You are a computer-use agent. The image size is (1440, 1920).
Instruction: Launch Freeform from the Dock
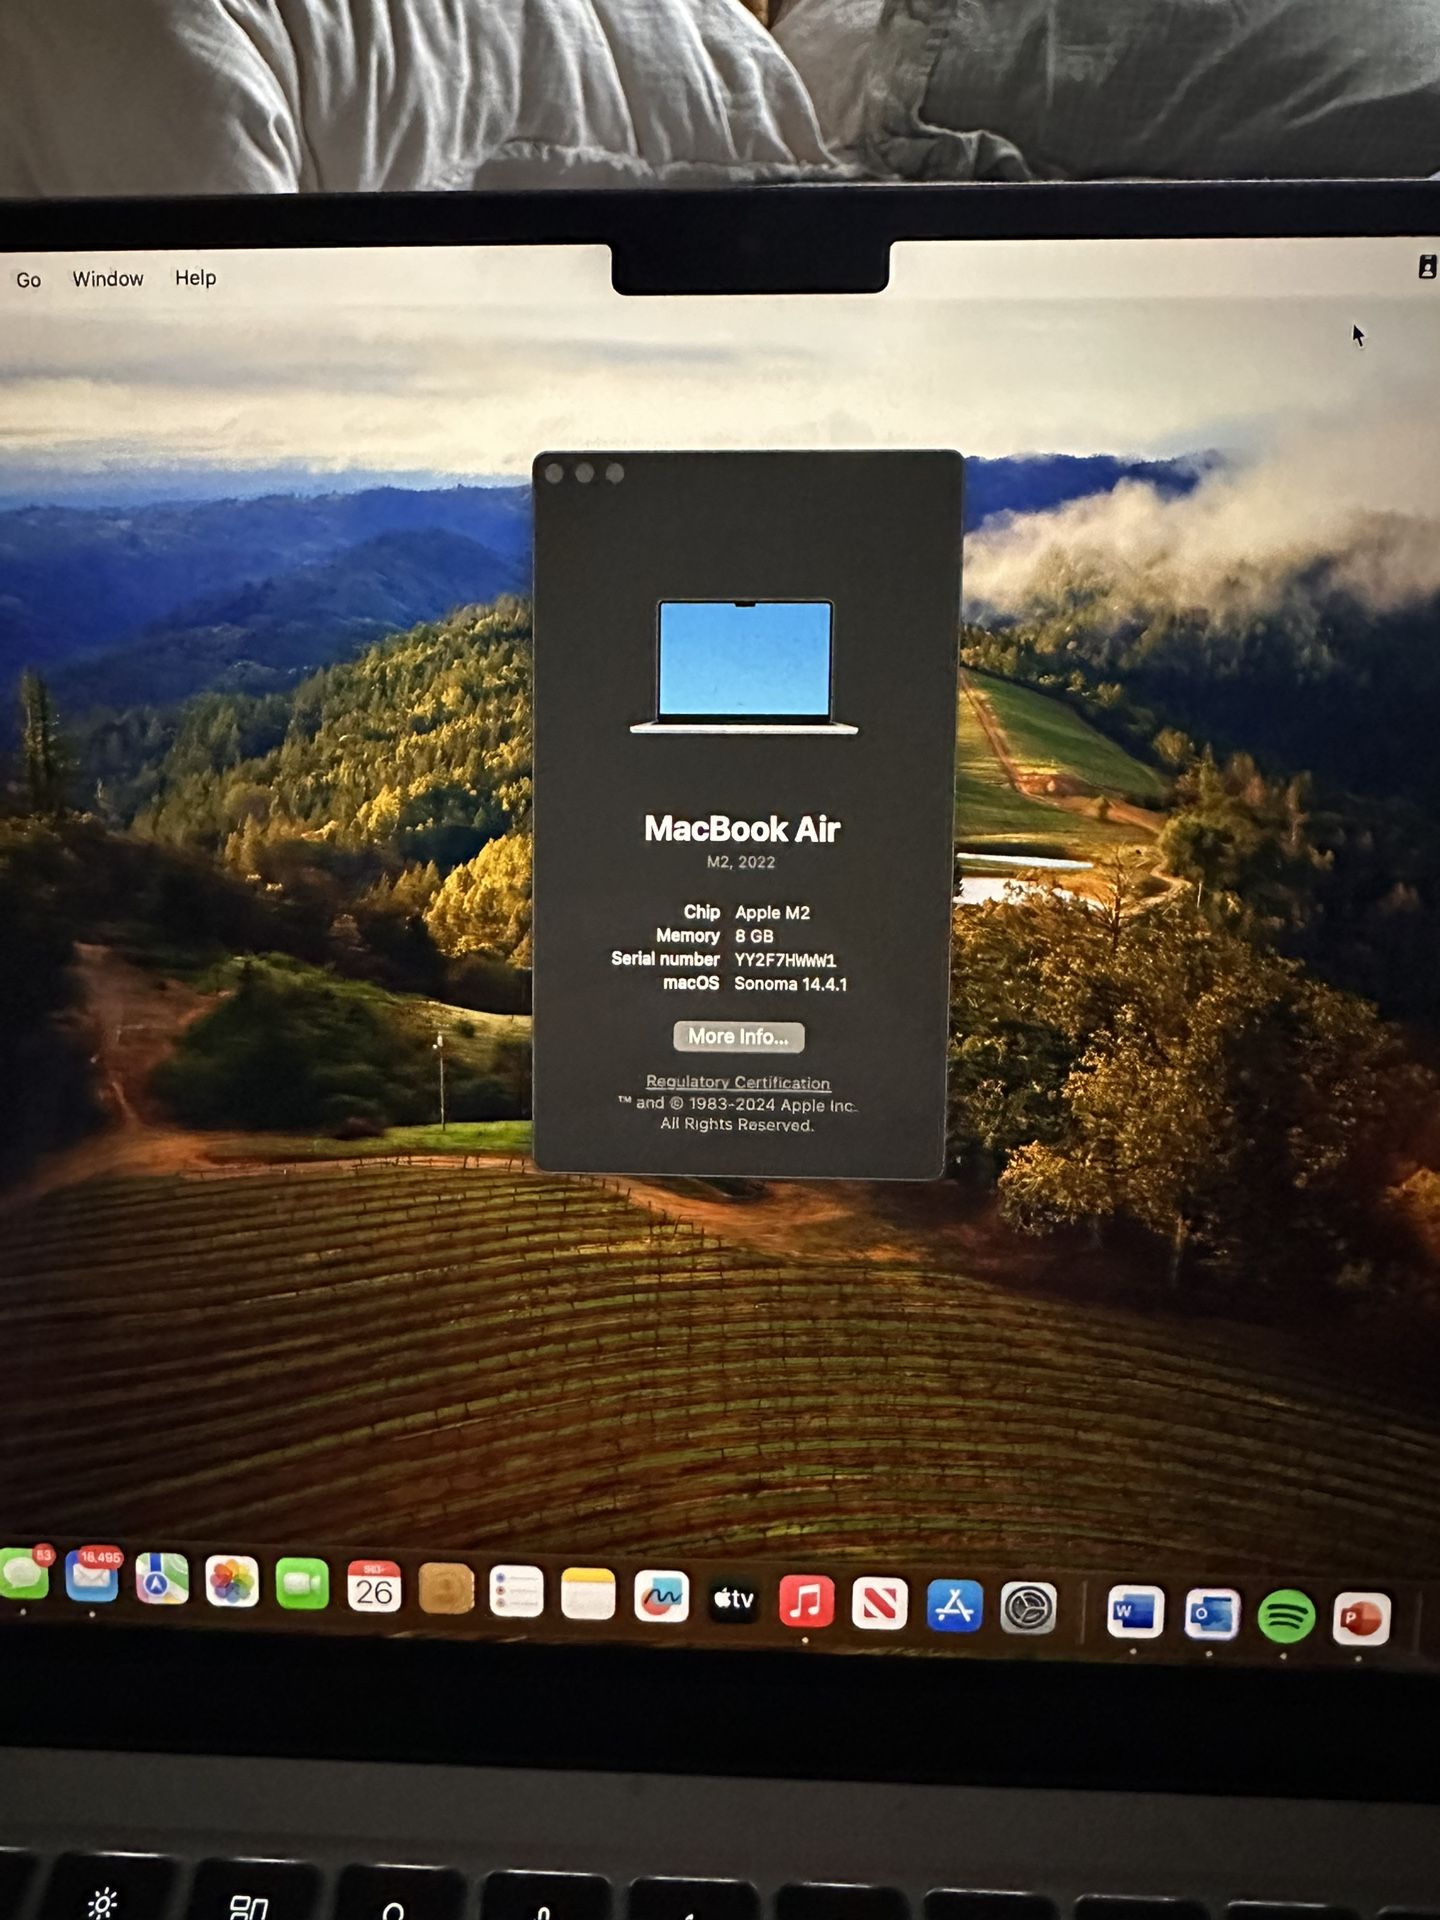click(x=661, y=1597)
